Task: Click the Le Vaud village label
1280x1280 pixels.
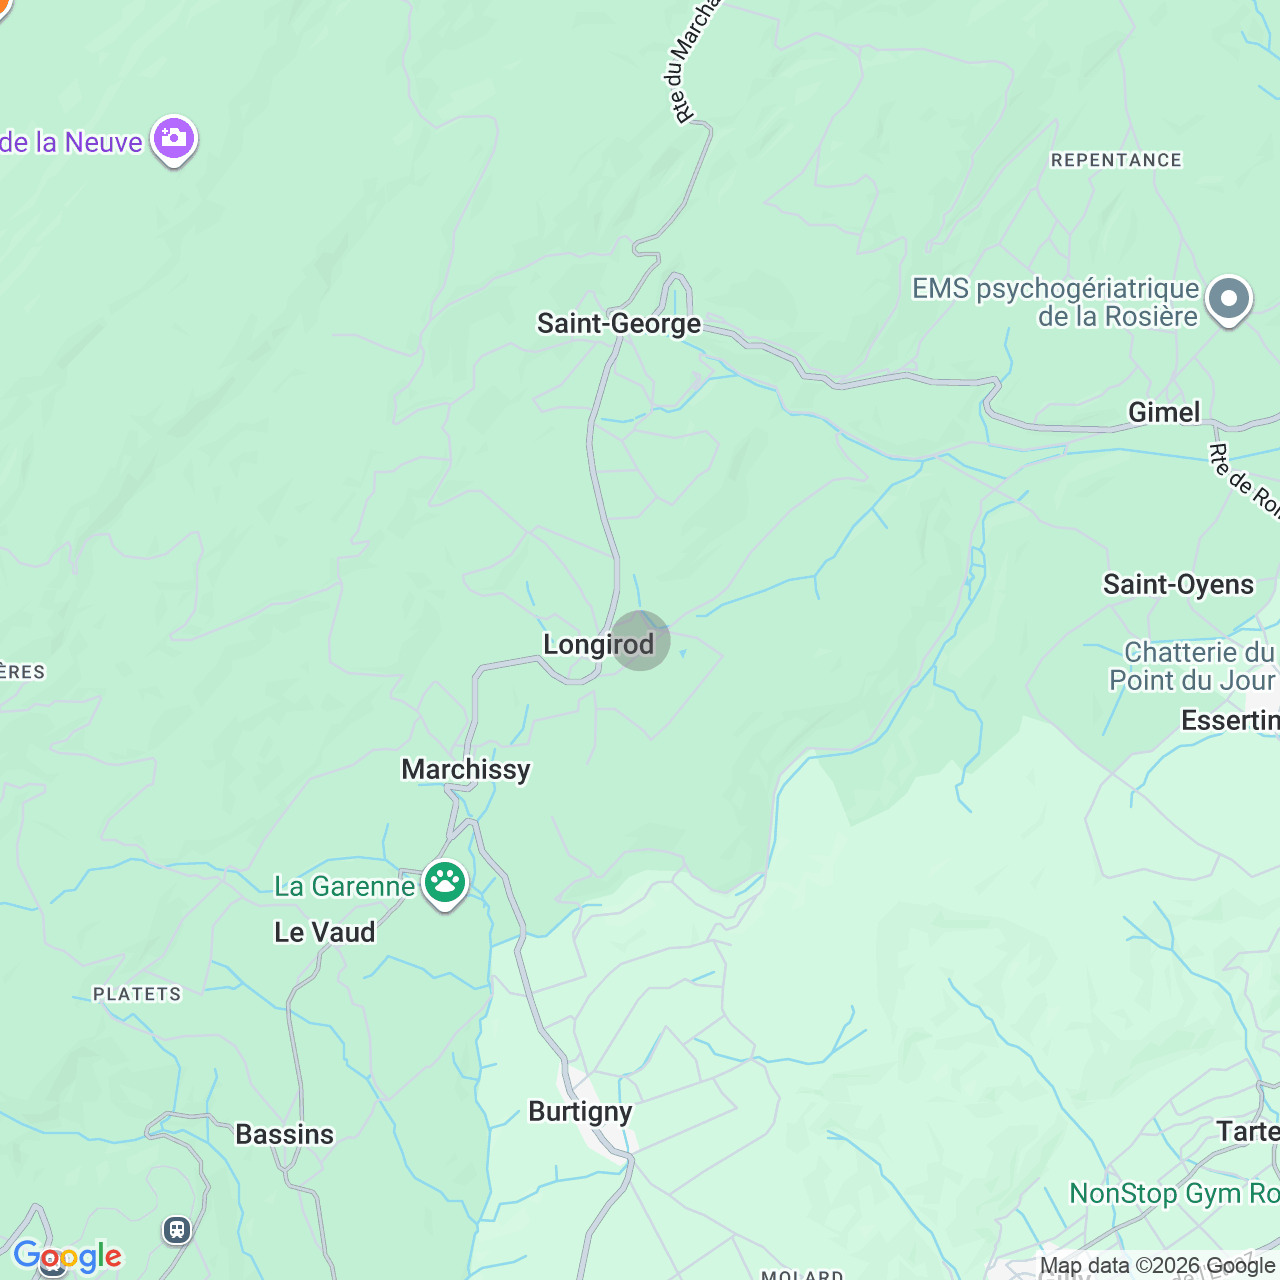Action: [x=325, y=932]
